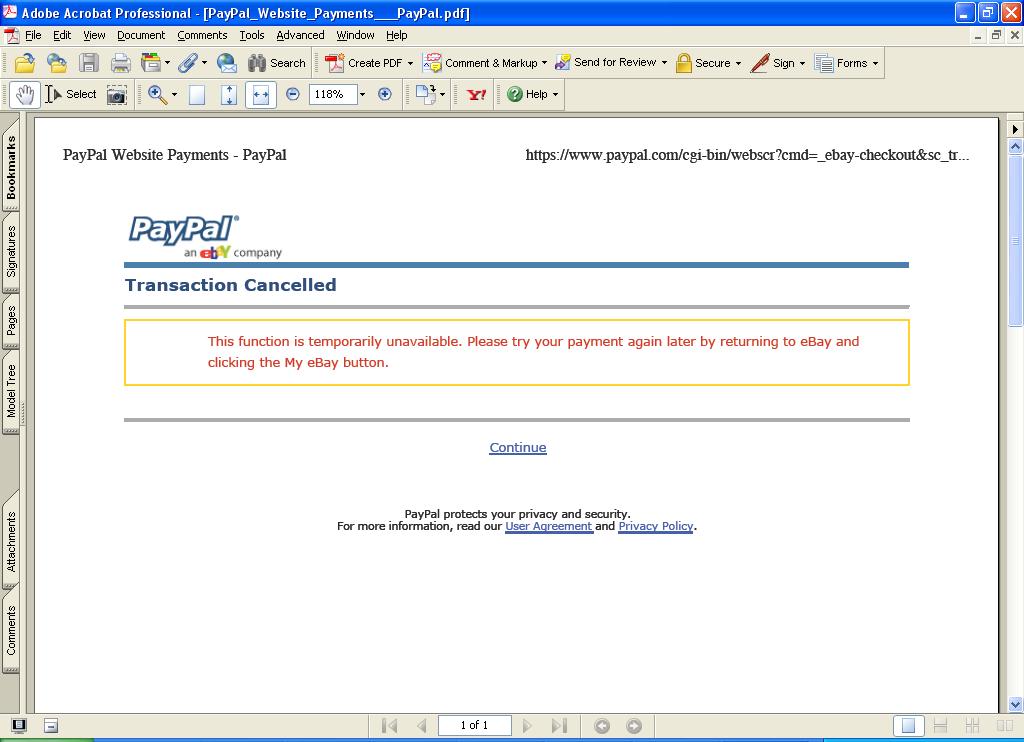Click the plus zoom in button
This screenshot has height=742, width=1024.
pyautogui.click(x=385, y=95)
